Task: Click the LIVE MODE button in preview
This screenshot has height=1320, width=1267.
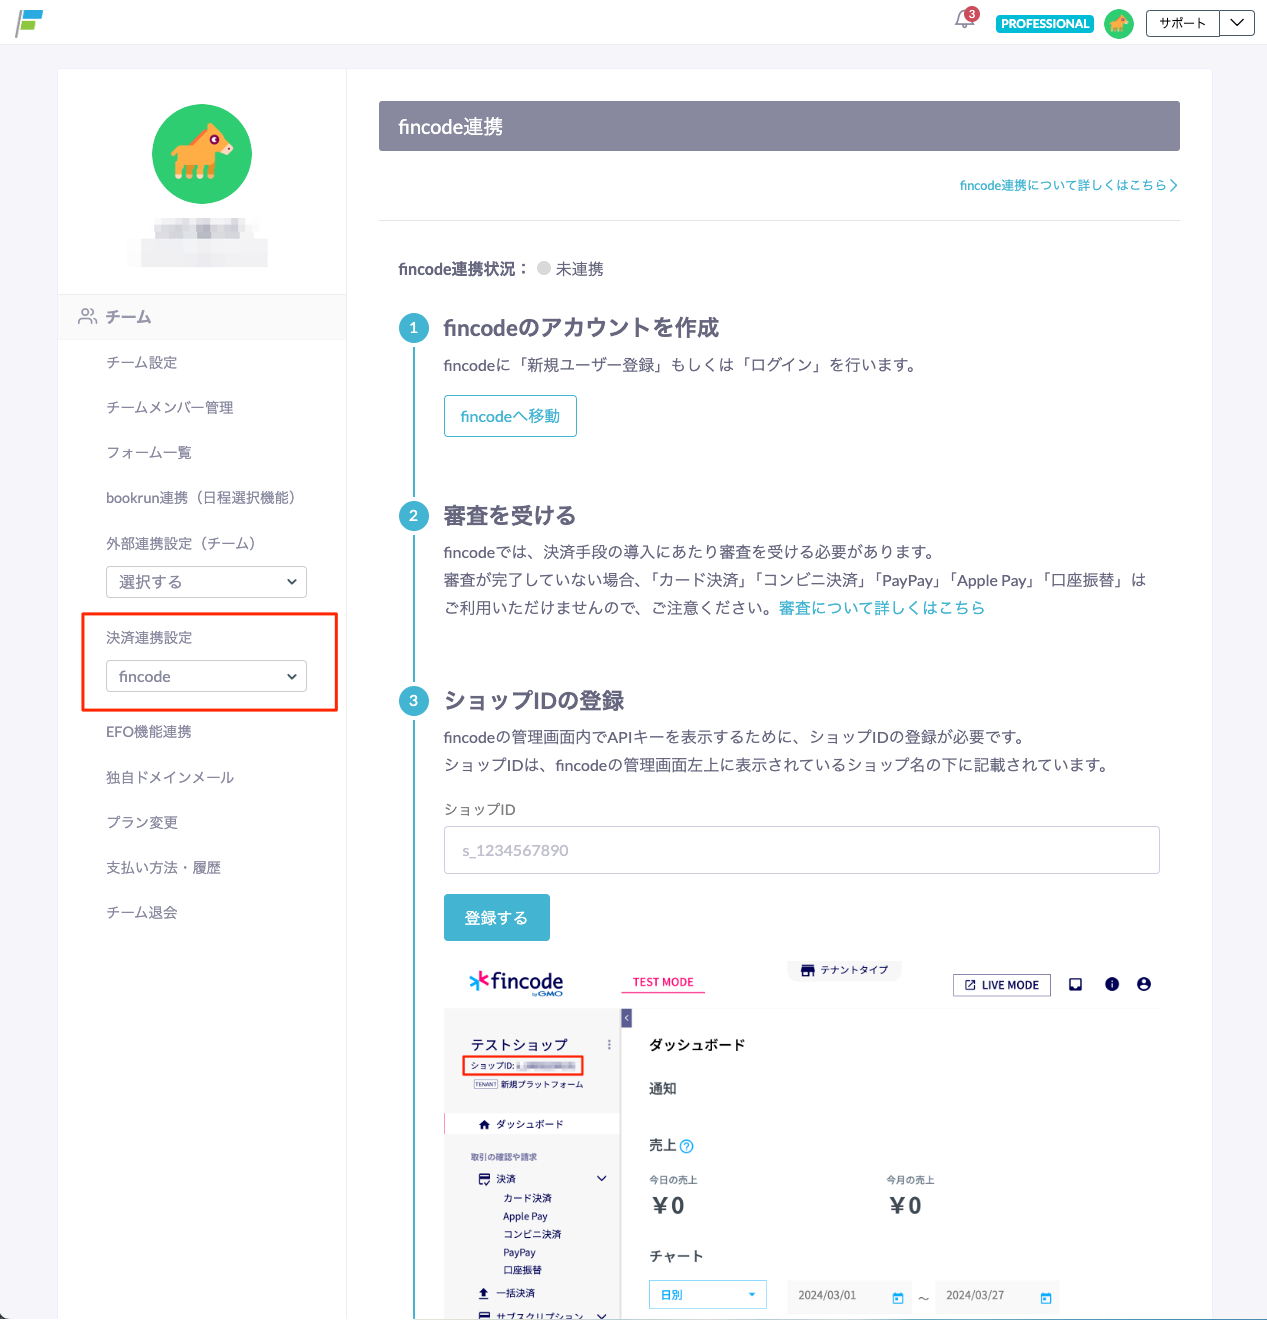Action: (x=1001, y=985)
